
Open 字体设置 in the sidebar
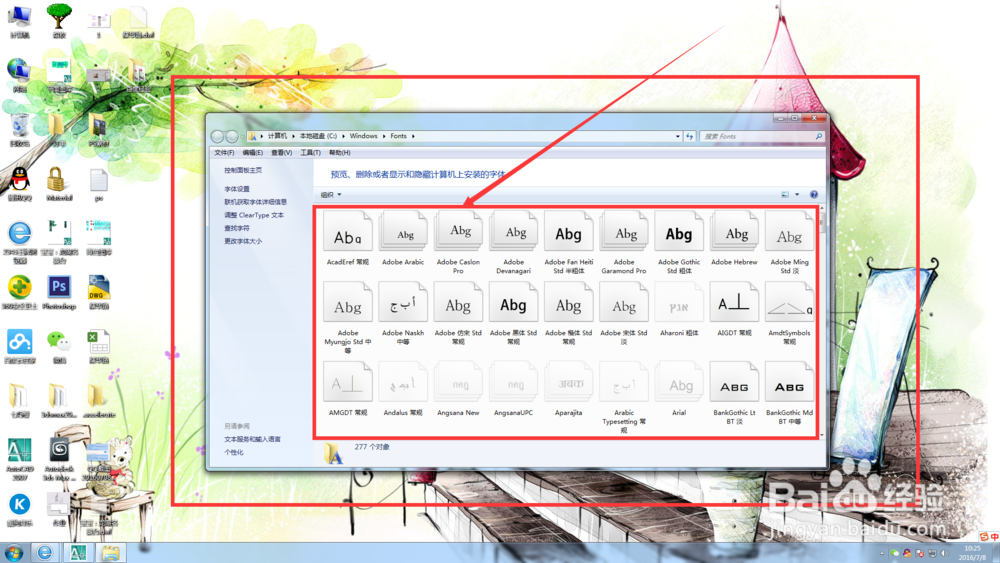coord(237,189)
